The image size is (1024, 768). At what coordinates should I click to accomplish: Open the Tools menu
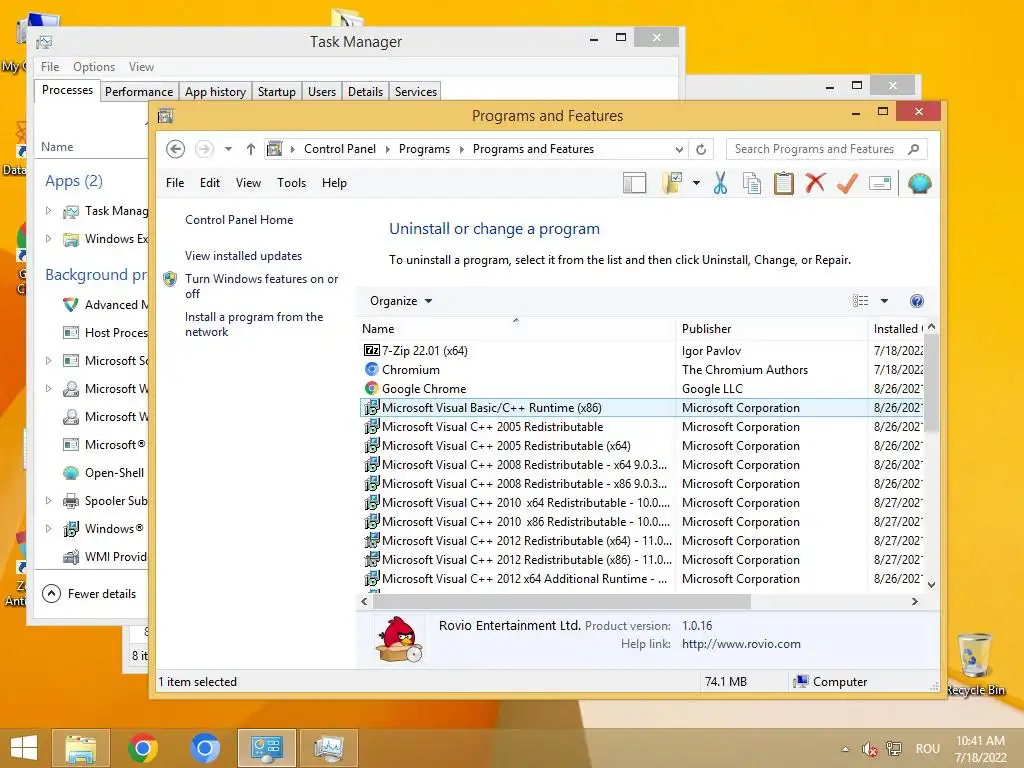291,183
